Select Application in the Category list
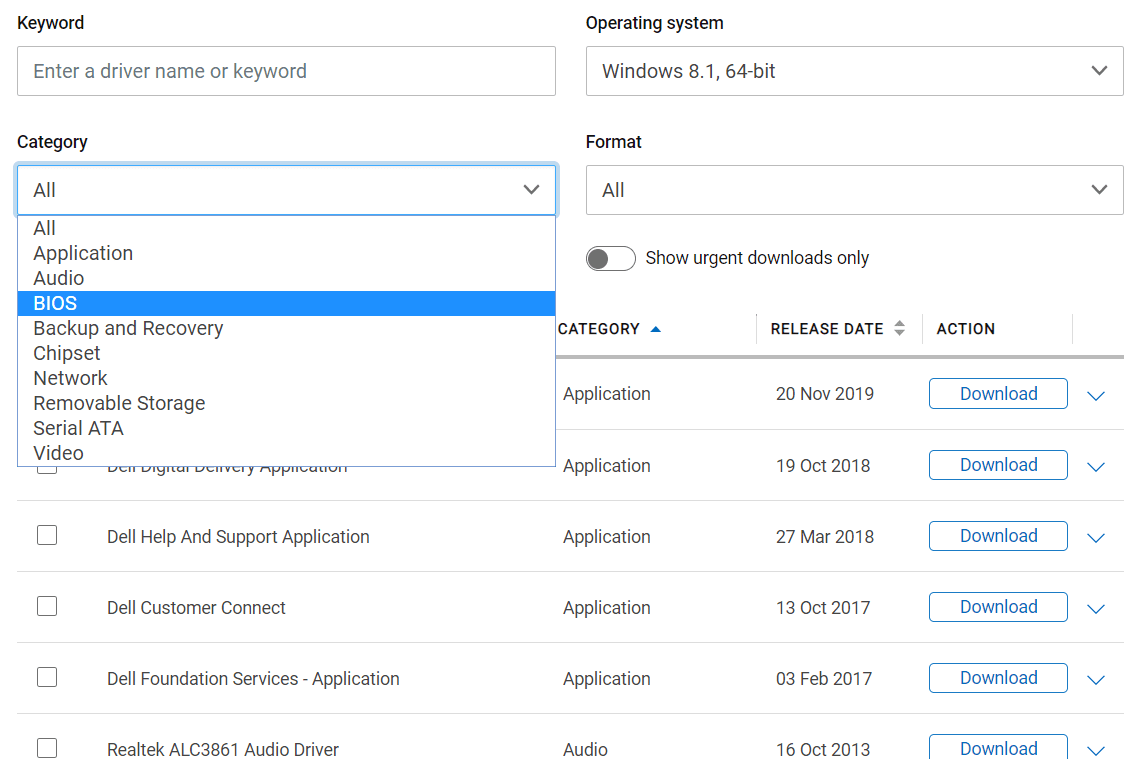The width and height of the screenshot is (1138, 759). point(286,253)
